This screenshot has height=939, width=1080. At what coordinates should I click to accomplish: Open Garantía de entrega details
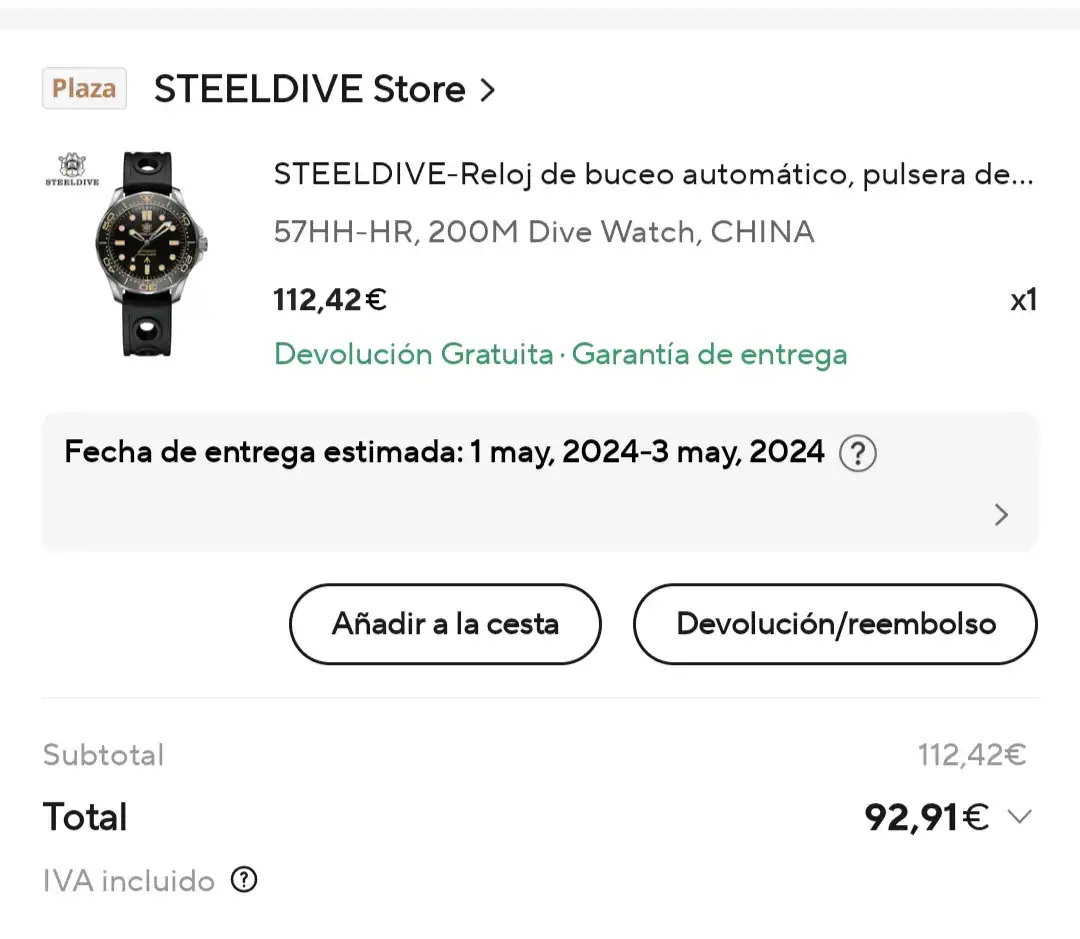pyautogui.click(x=709, y=354)
